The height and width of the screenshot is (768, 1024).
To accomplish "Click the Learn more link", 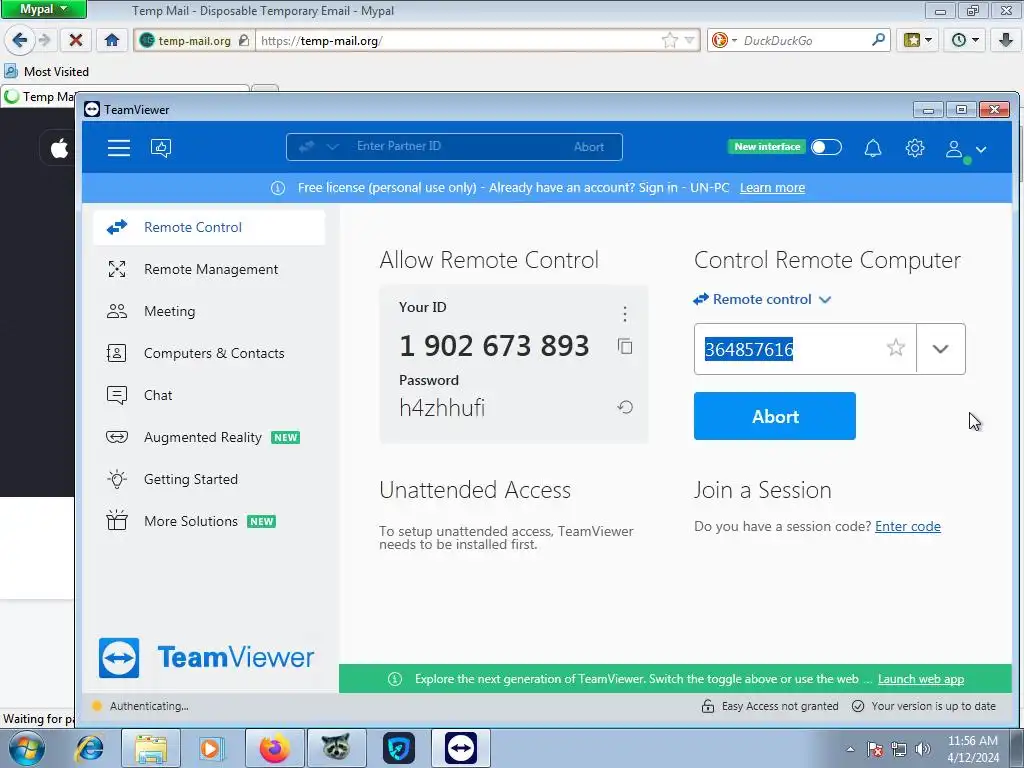I will [772, 188].
